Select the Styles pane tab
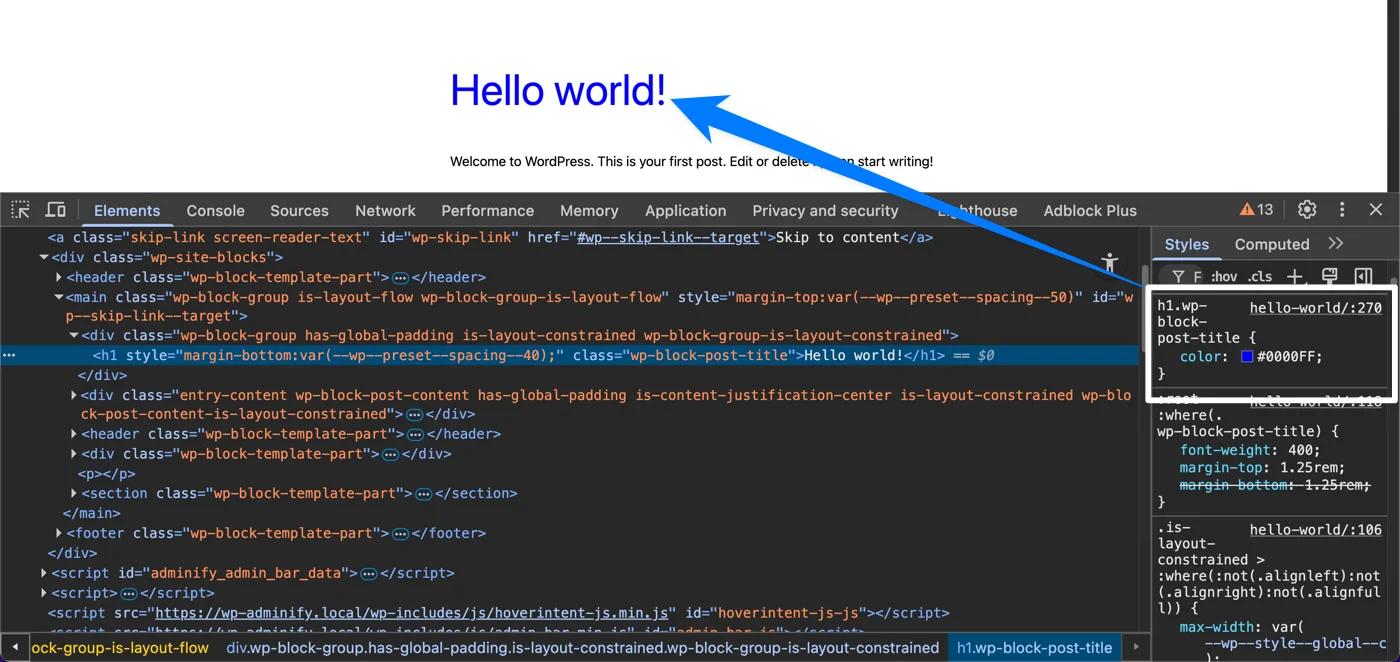This screenshot has height=662, width=1400. click(1187, 244)
